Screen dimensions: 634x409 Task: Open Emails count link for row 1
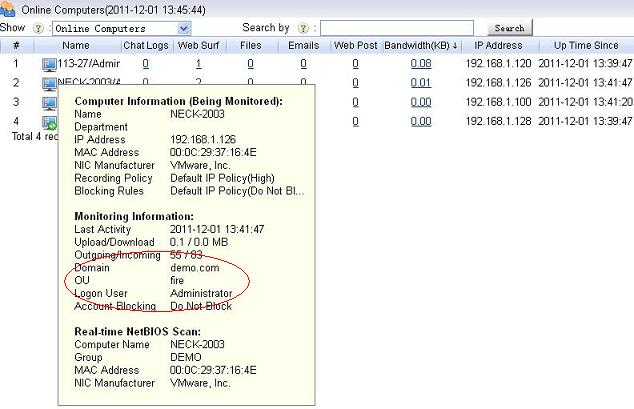tap(303, 64)
